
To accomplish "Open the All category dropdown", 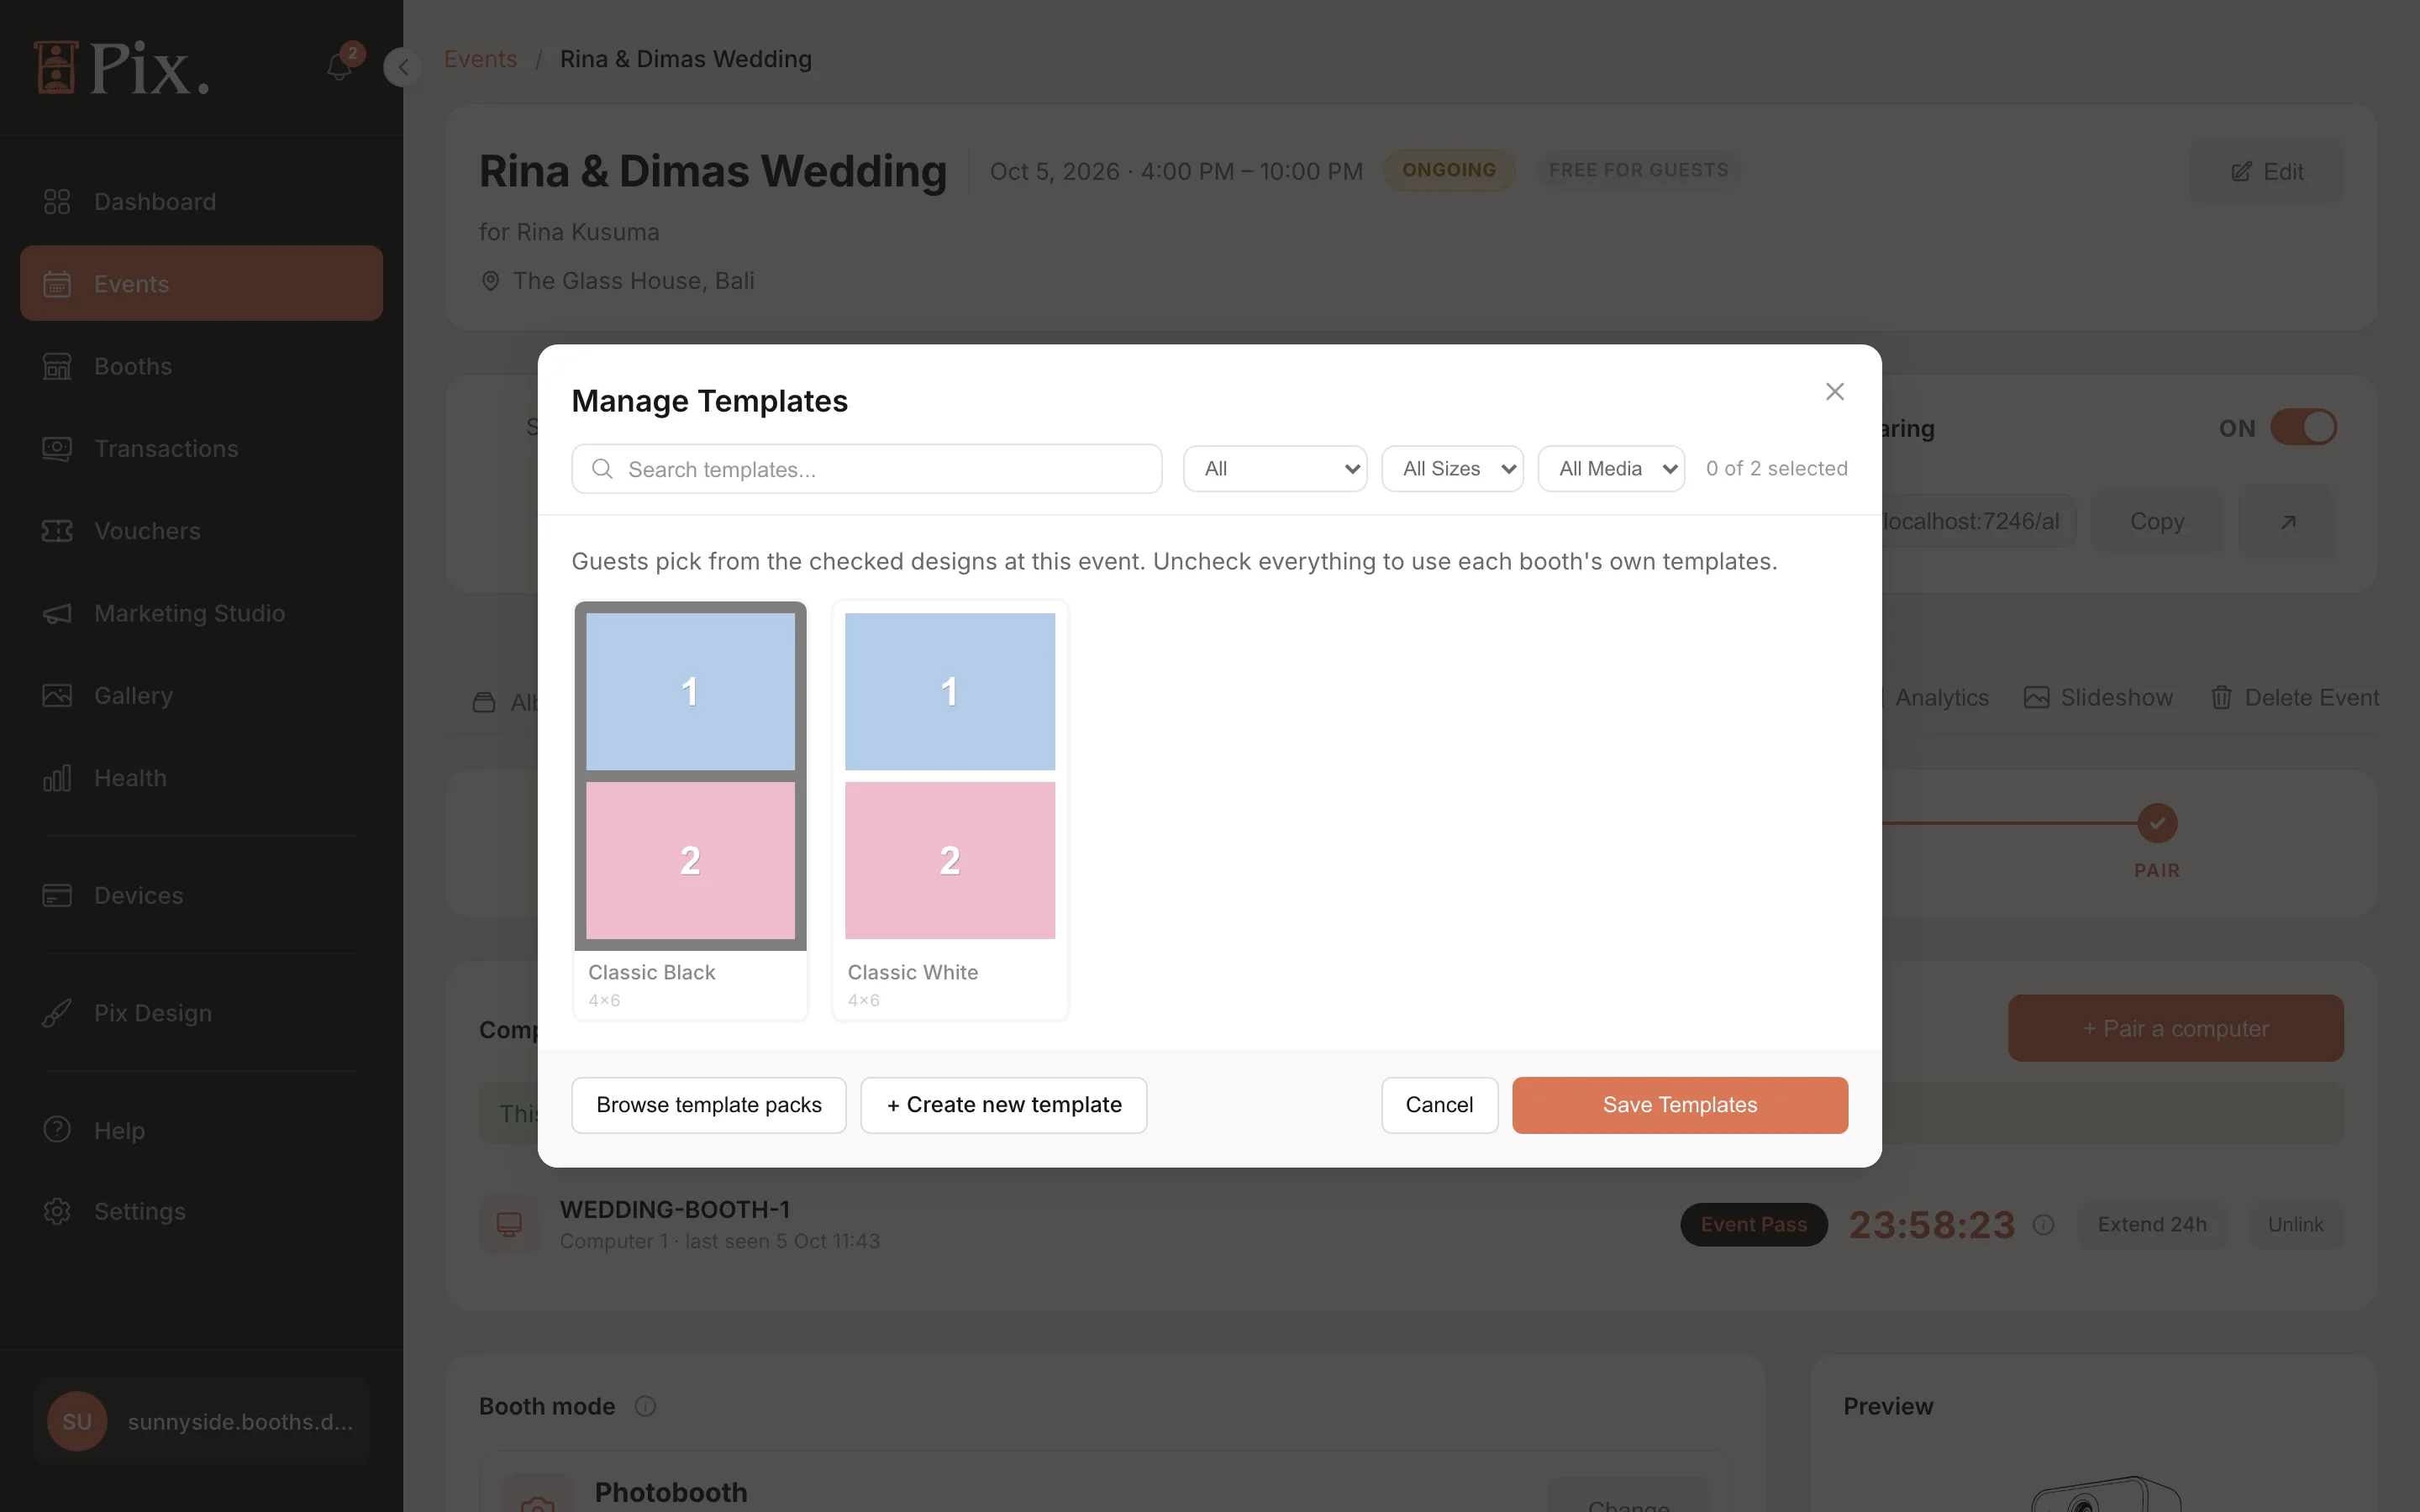I will (1275, 468).
